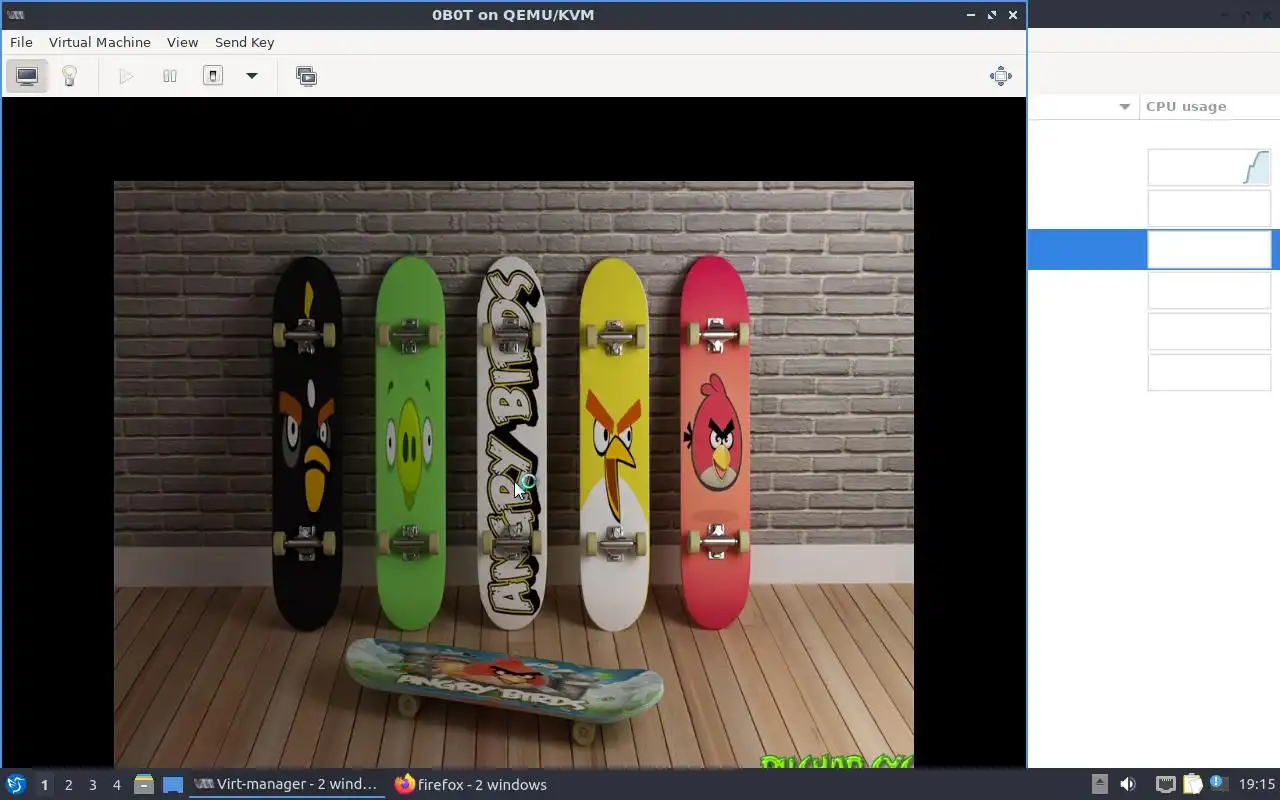
Task: Shut down the virtual machine
Action: [x=213, y=76]
